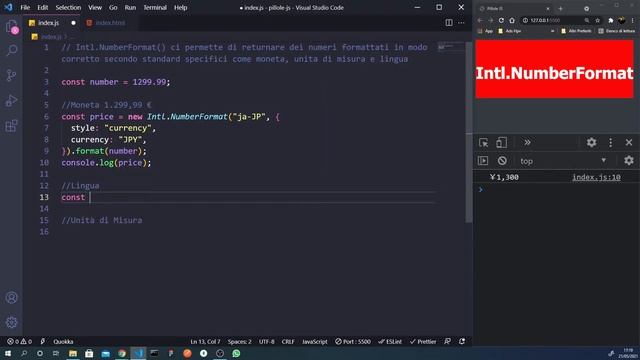Activate DevTools inspect element tool
The image size is (640, 360).
click(484, 142)
